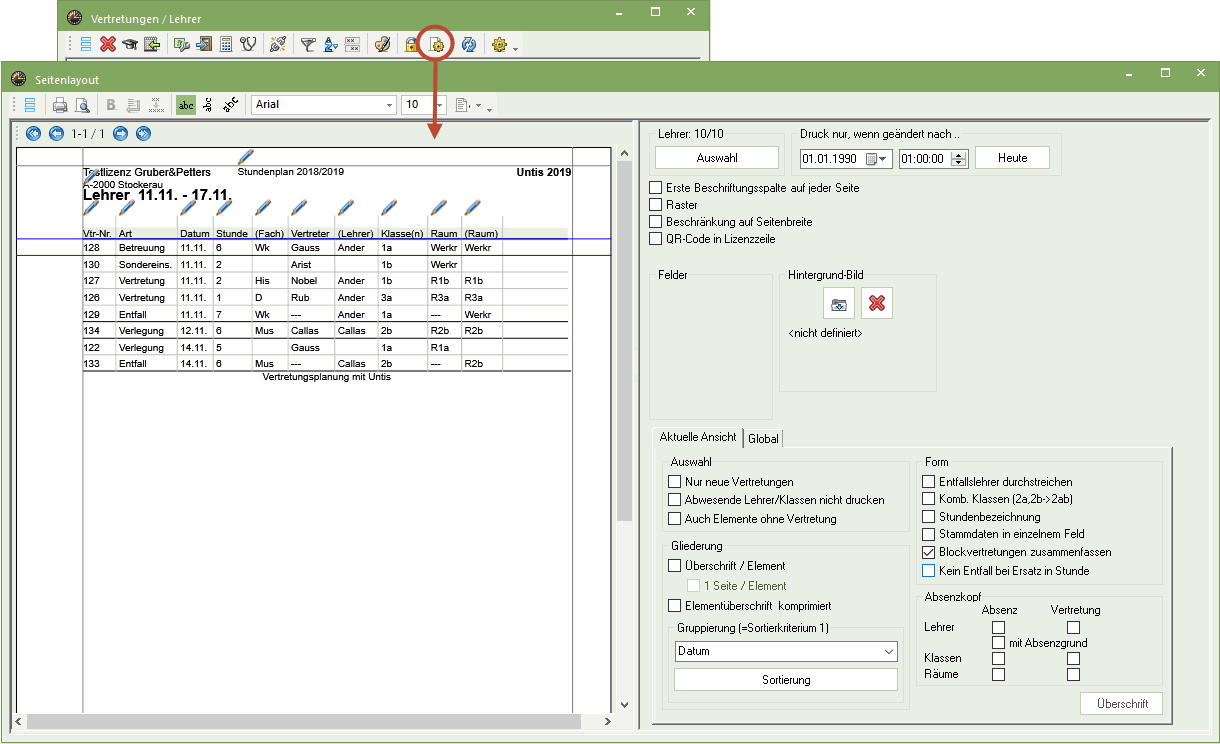Jump to the last preview page
Image resolution: width=1220 pixels, height=744 pixels.
click(143, 133)
